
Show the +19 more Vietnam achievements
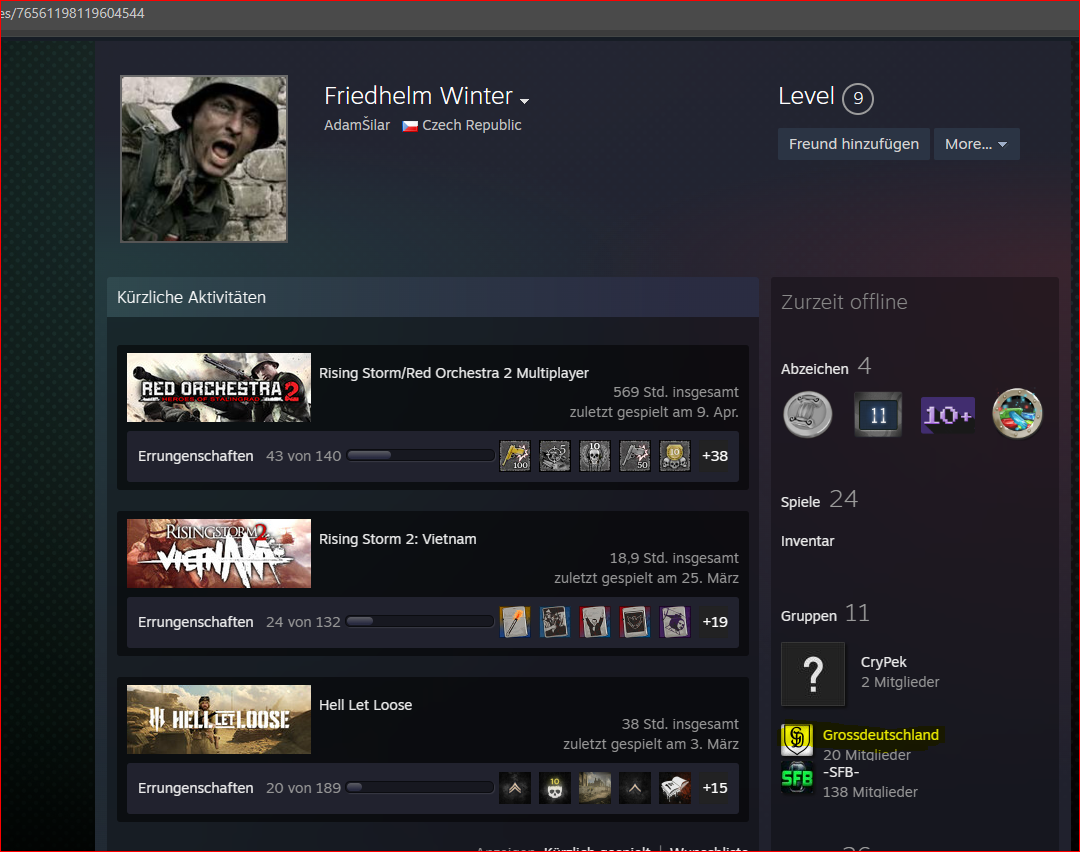click(x=715, y=622)
